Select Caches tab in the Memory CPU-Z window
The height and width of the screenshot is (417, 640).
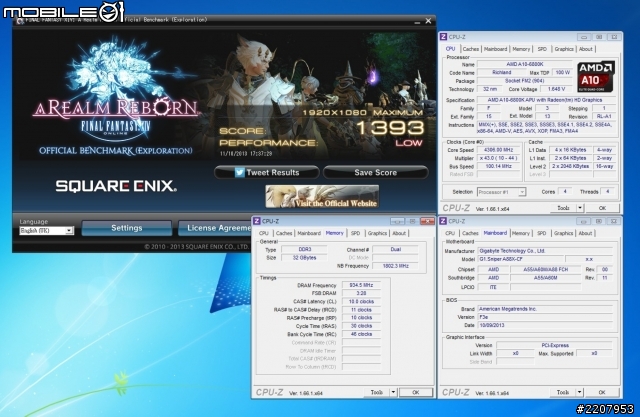point(284,233)
